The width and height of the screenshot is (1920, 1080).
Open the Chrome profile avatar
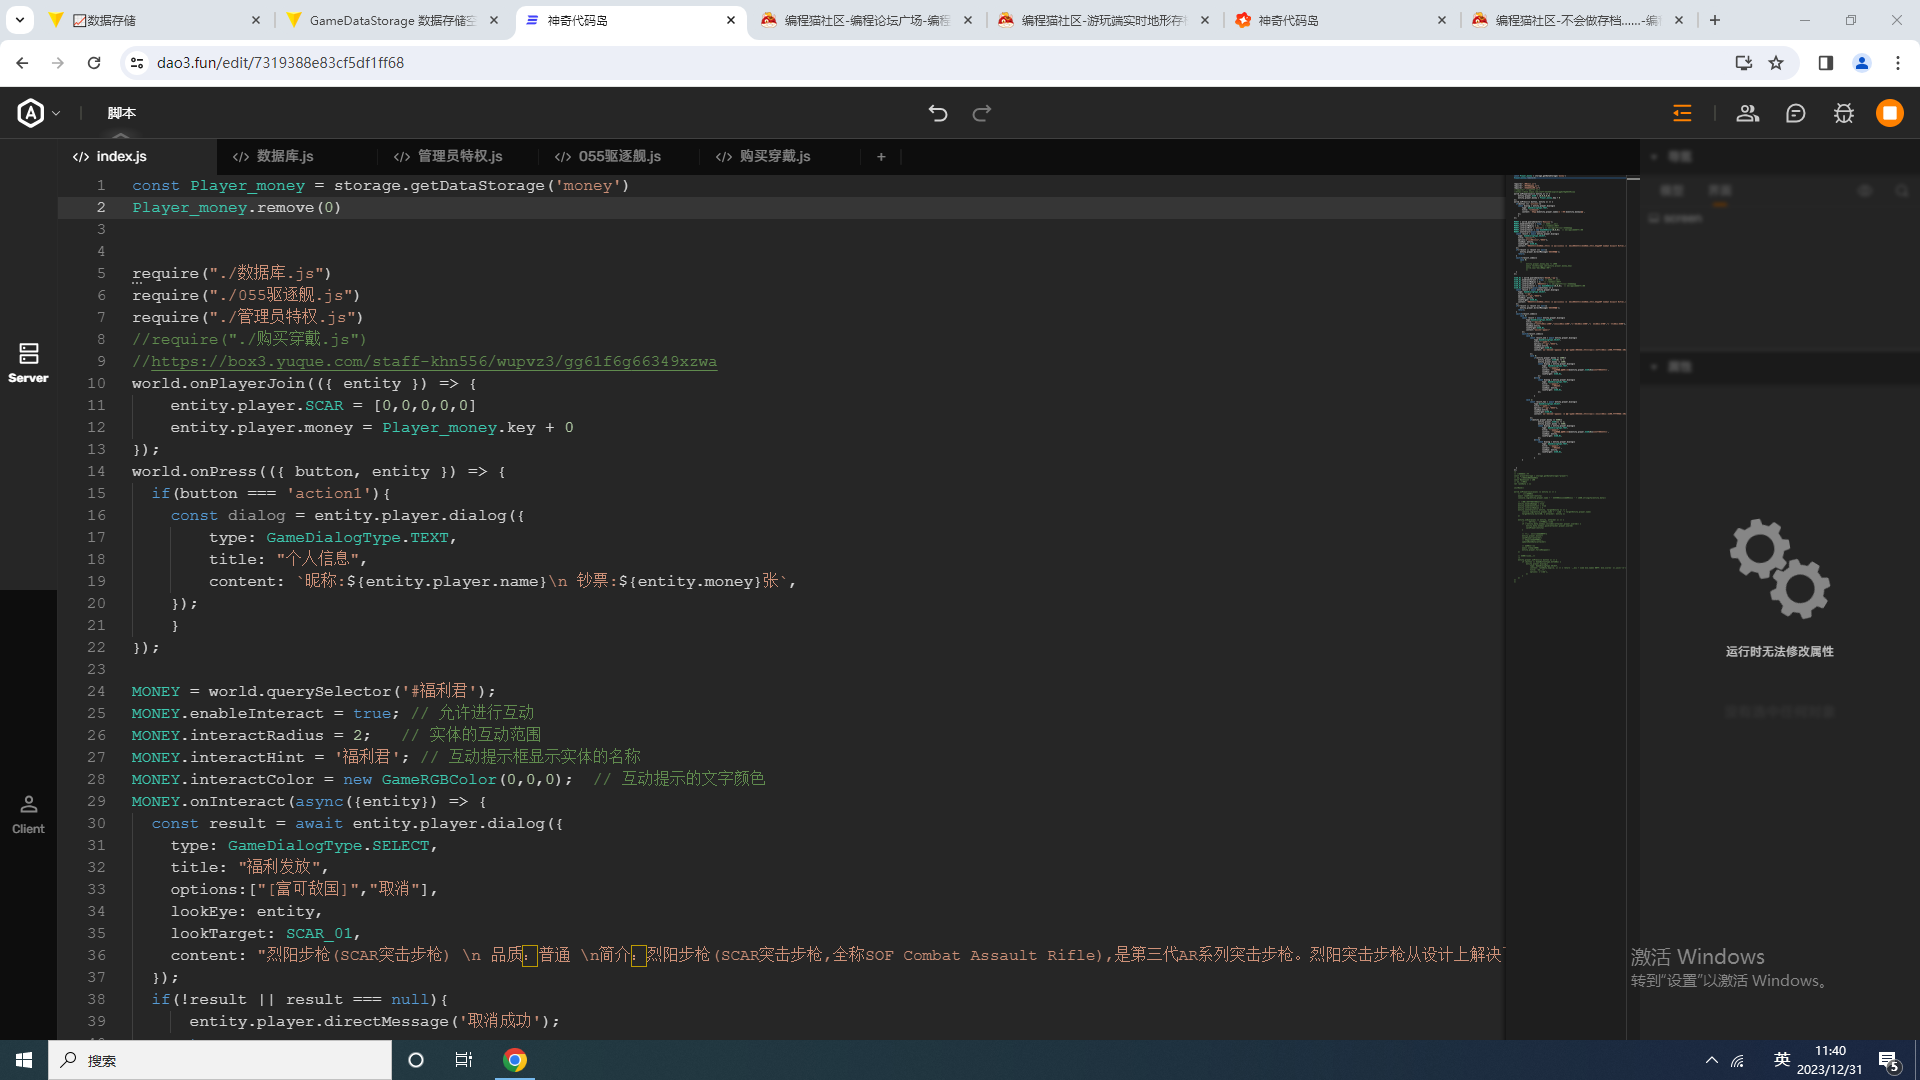point(1862,62)
